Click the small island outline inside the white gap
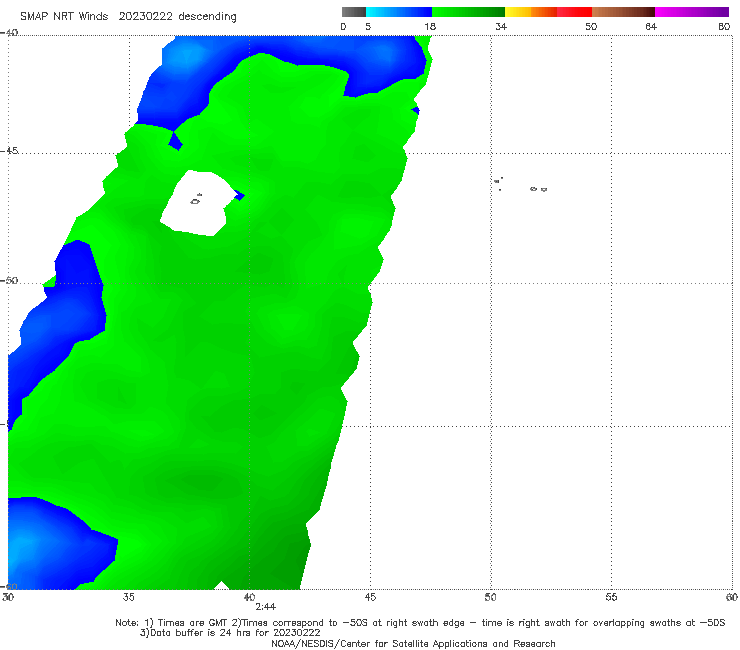This screenshot has width=740, height=650. [x=195, y=201]
